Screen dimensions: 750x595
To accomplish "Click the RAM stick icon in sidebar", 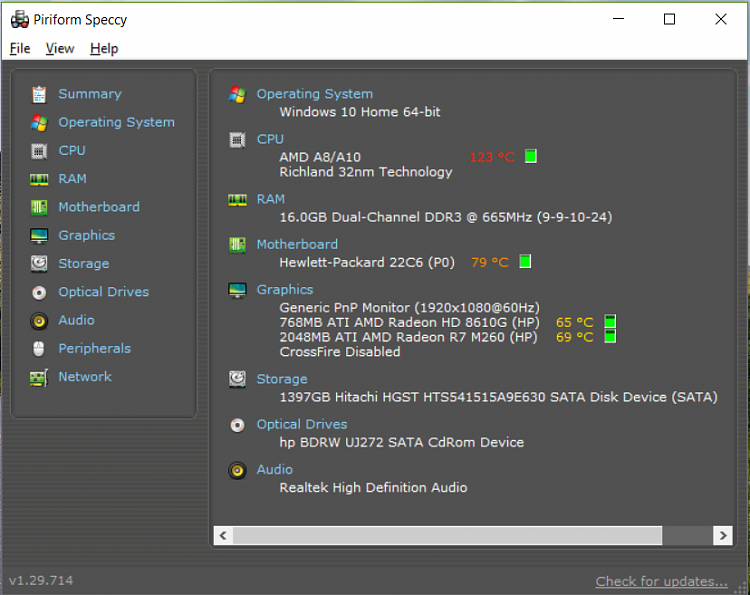I will (x=39, y=179).
